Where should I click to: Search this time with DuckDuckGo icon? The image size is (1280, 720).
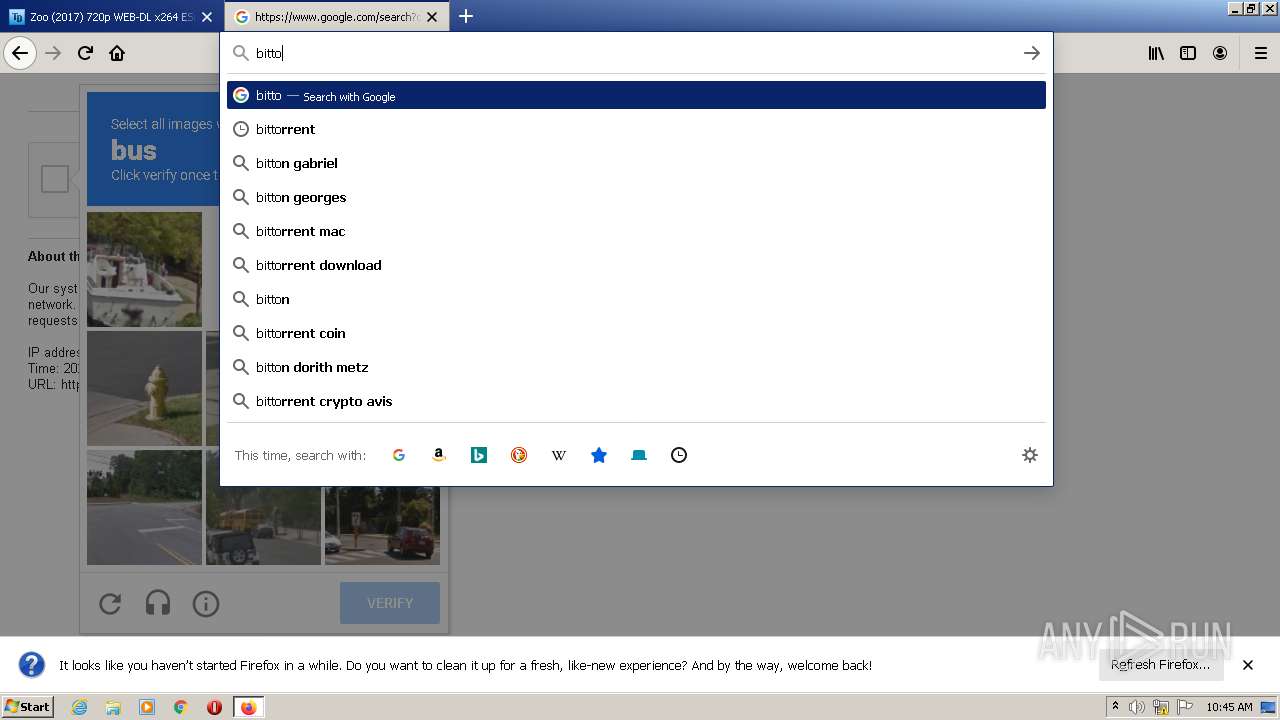click(x=519, y=455)
